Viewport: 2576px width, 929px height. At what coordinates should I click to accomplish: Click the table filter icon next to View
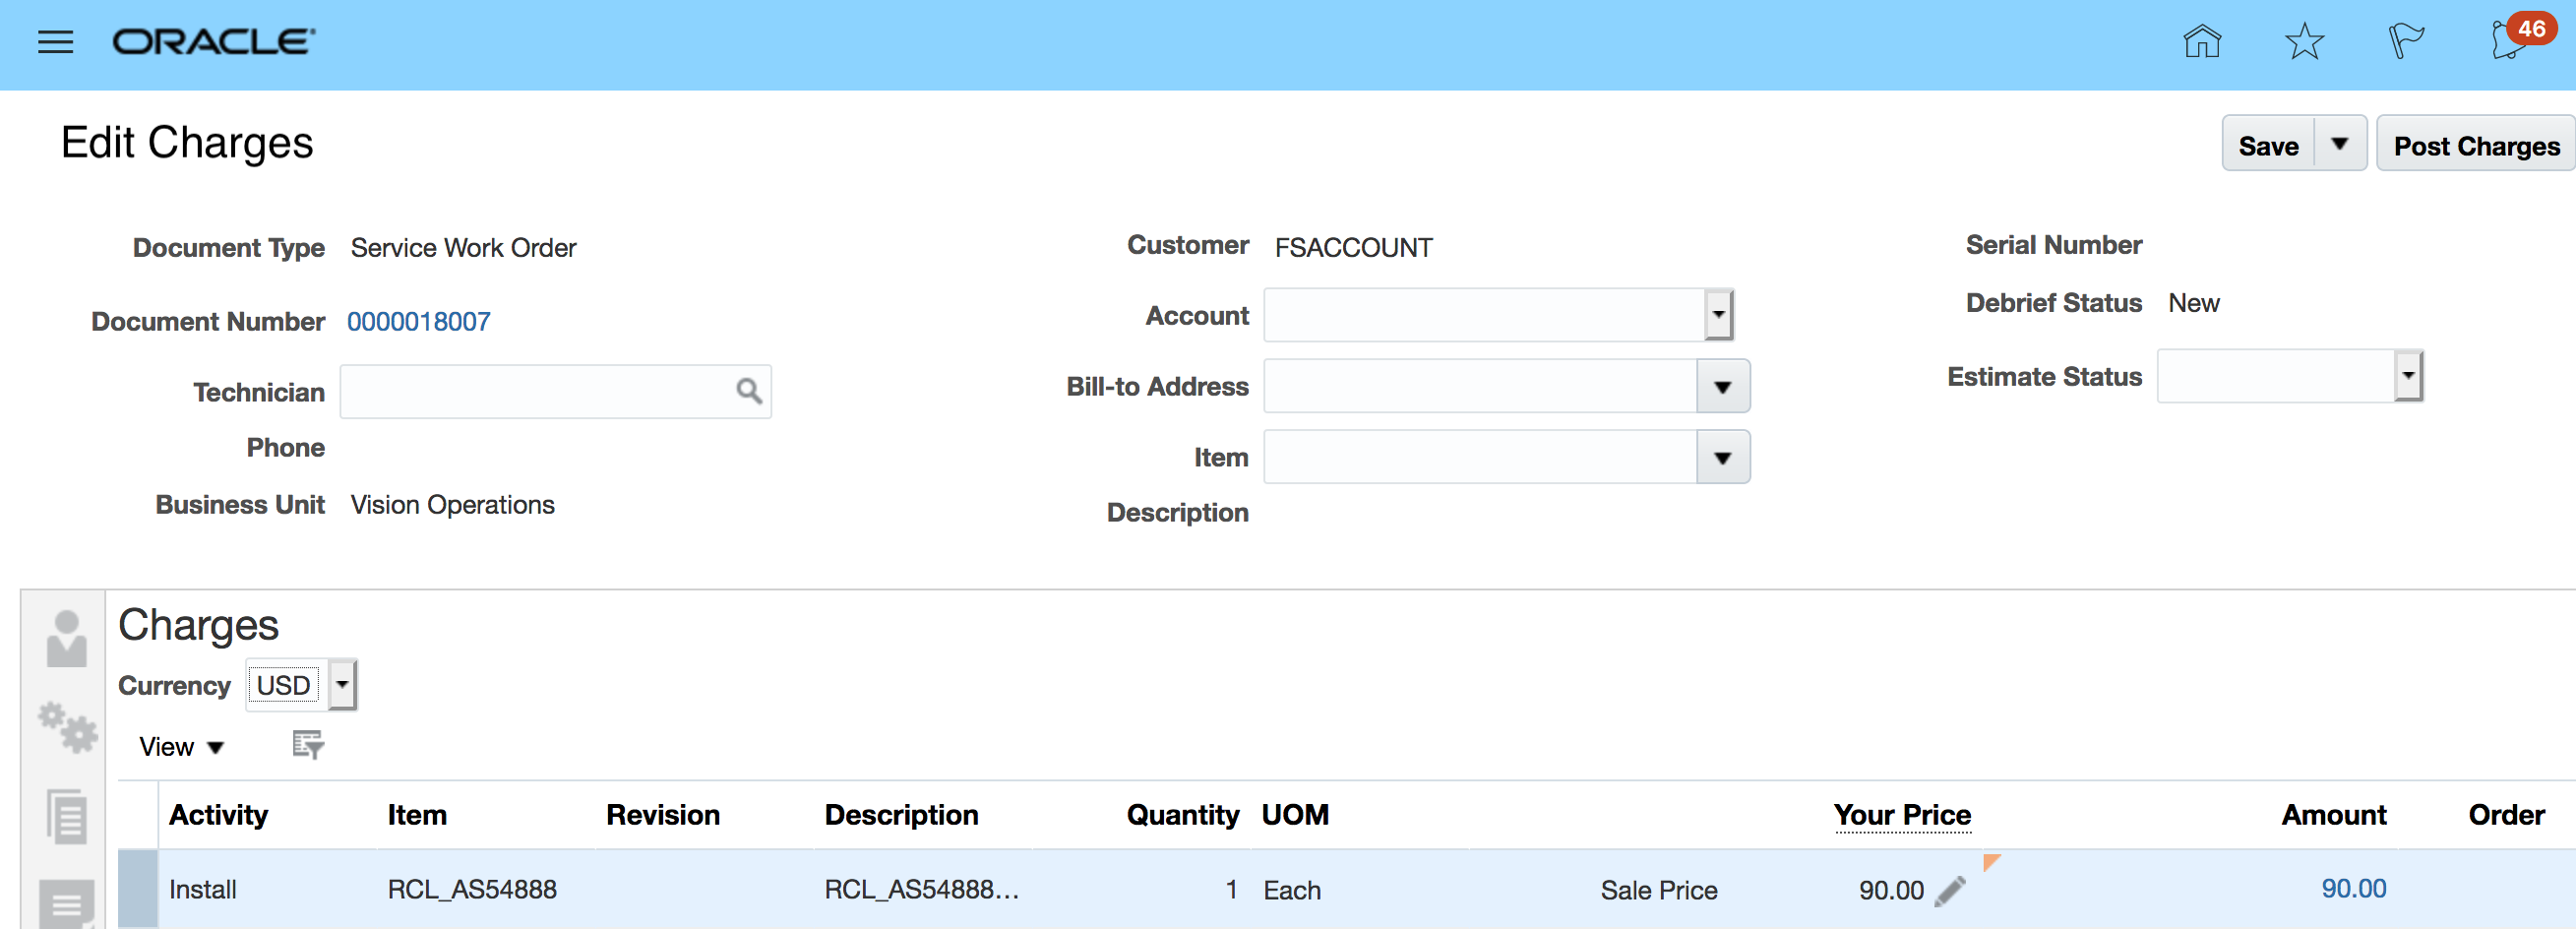pos(307,745)
